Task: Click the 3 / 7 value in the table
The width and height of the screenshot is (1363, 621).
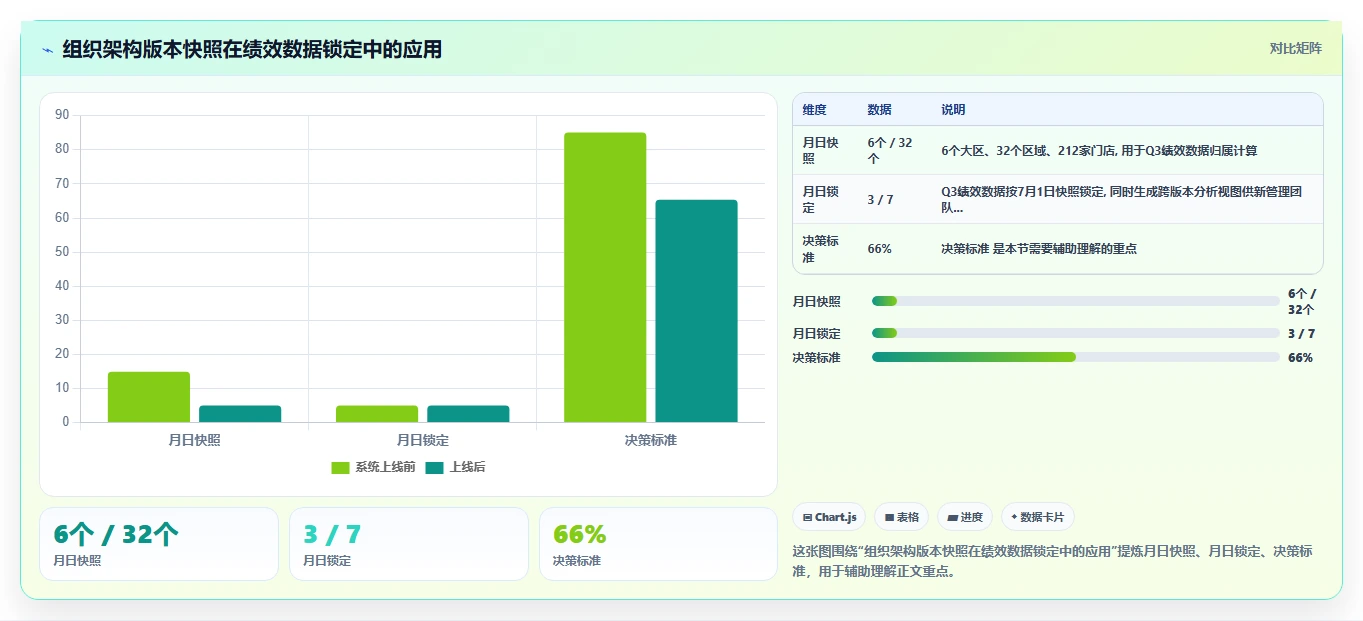Action: pos(880,200)
